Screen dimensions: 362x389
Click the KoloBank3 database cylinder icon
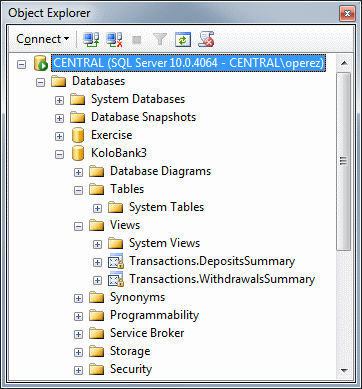pos(78,153)
